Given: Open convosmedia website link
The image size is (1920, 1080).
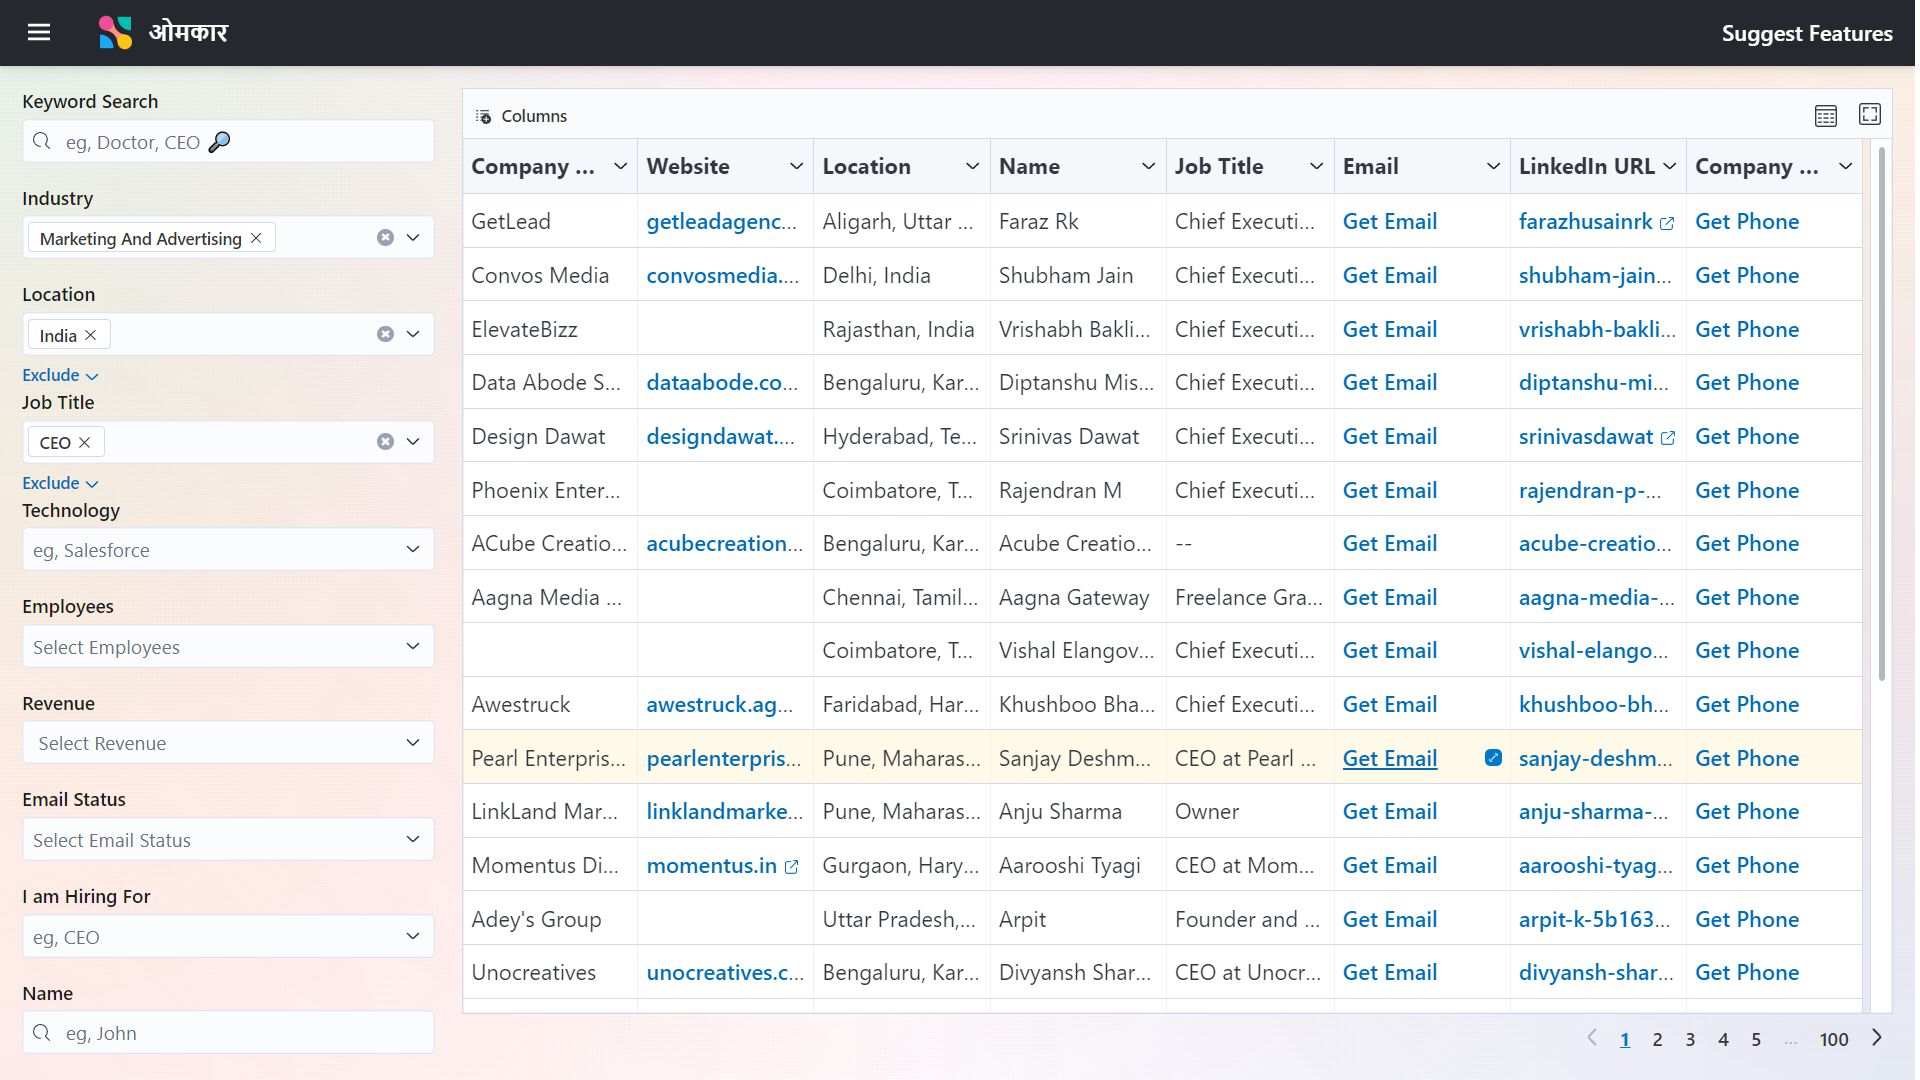Looking at the screenshot, I should tap(722, 276).
